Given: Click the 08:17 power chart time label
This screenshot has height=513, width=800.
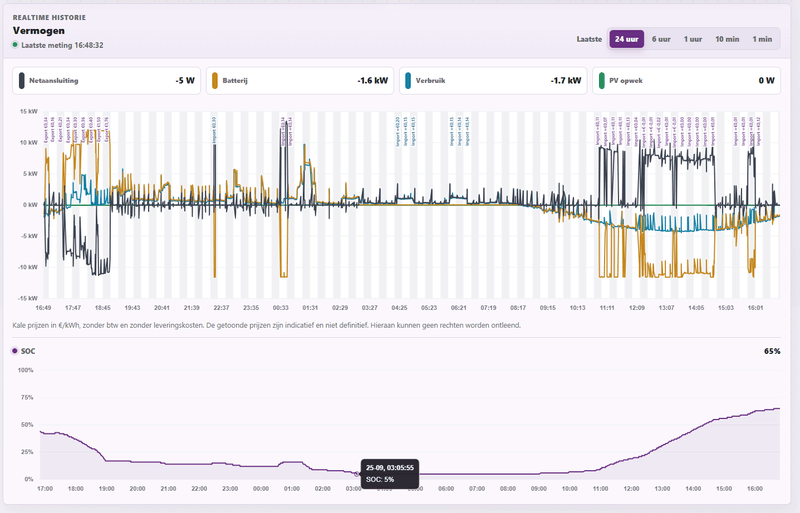Looking at the screenshot, I should [x=518, y=308].
